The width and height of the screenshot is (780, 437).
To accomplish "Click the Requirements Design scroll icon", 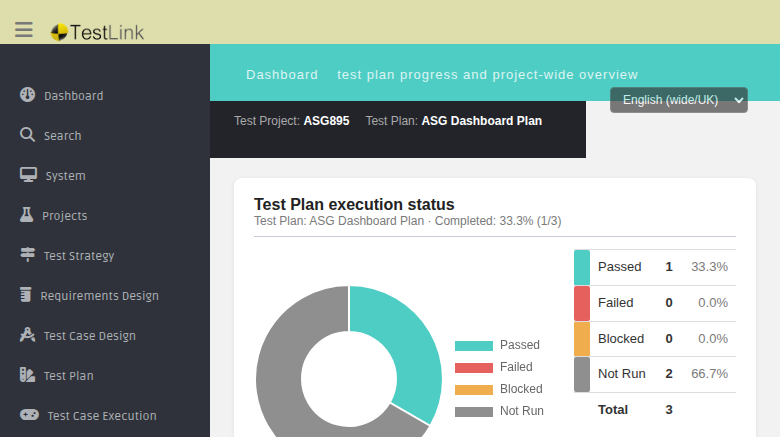I will 26,295.
